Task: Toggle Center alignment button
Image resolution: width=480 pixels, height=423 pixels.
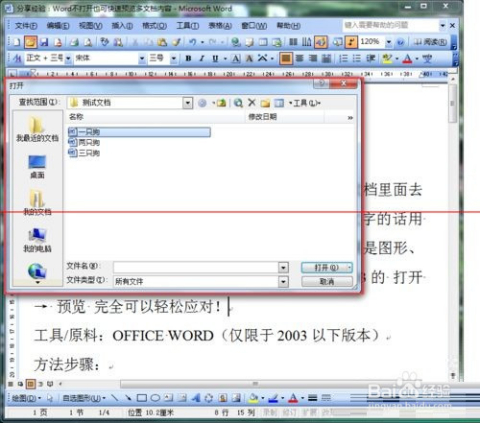Action: point(299,59)
